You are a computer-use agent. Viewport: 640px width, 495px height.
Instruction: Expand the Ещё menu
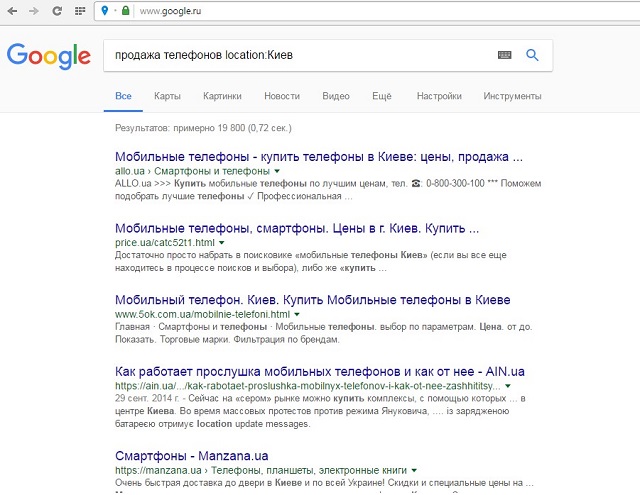coord(382,96)
